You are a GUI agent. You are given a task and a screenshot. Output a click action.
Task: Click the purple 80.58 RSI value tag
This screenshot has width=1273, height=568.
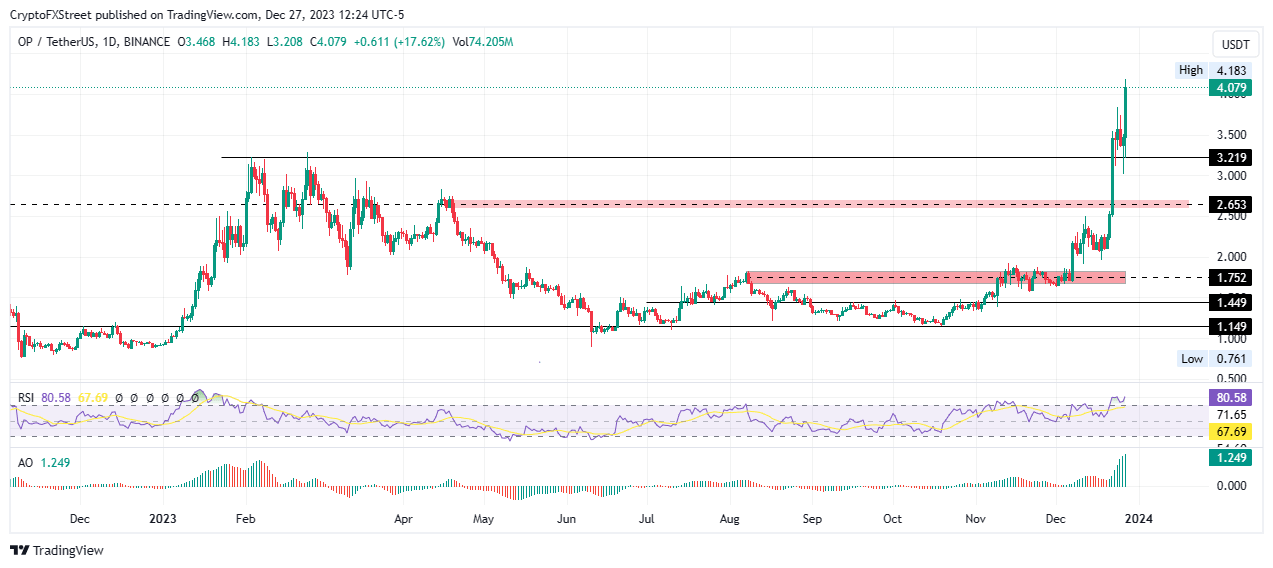[1227, 396]
